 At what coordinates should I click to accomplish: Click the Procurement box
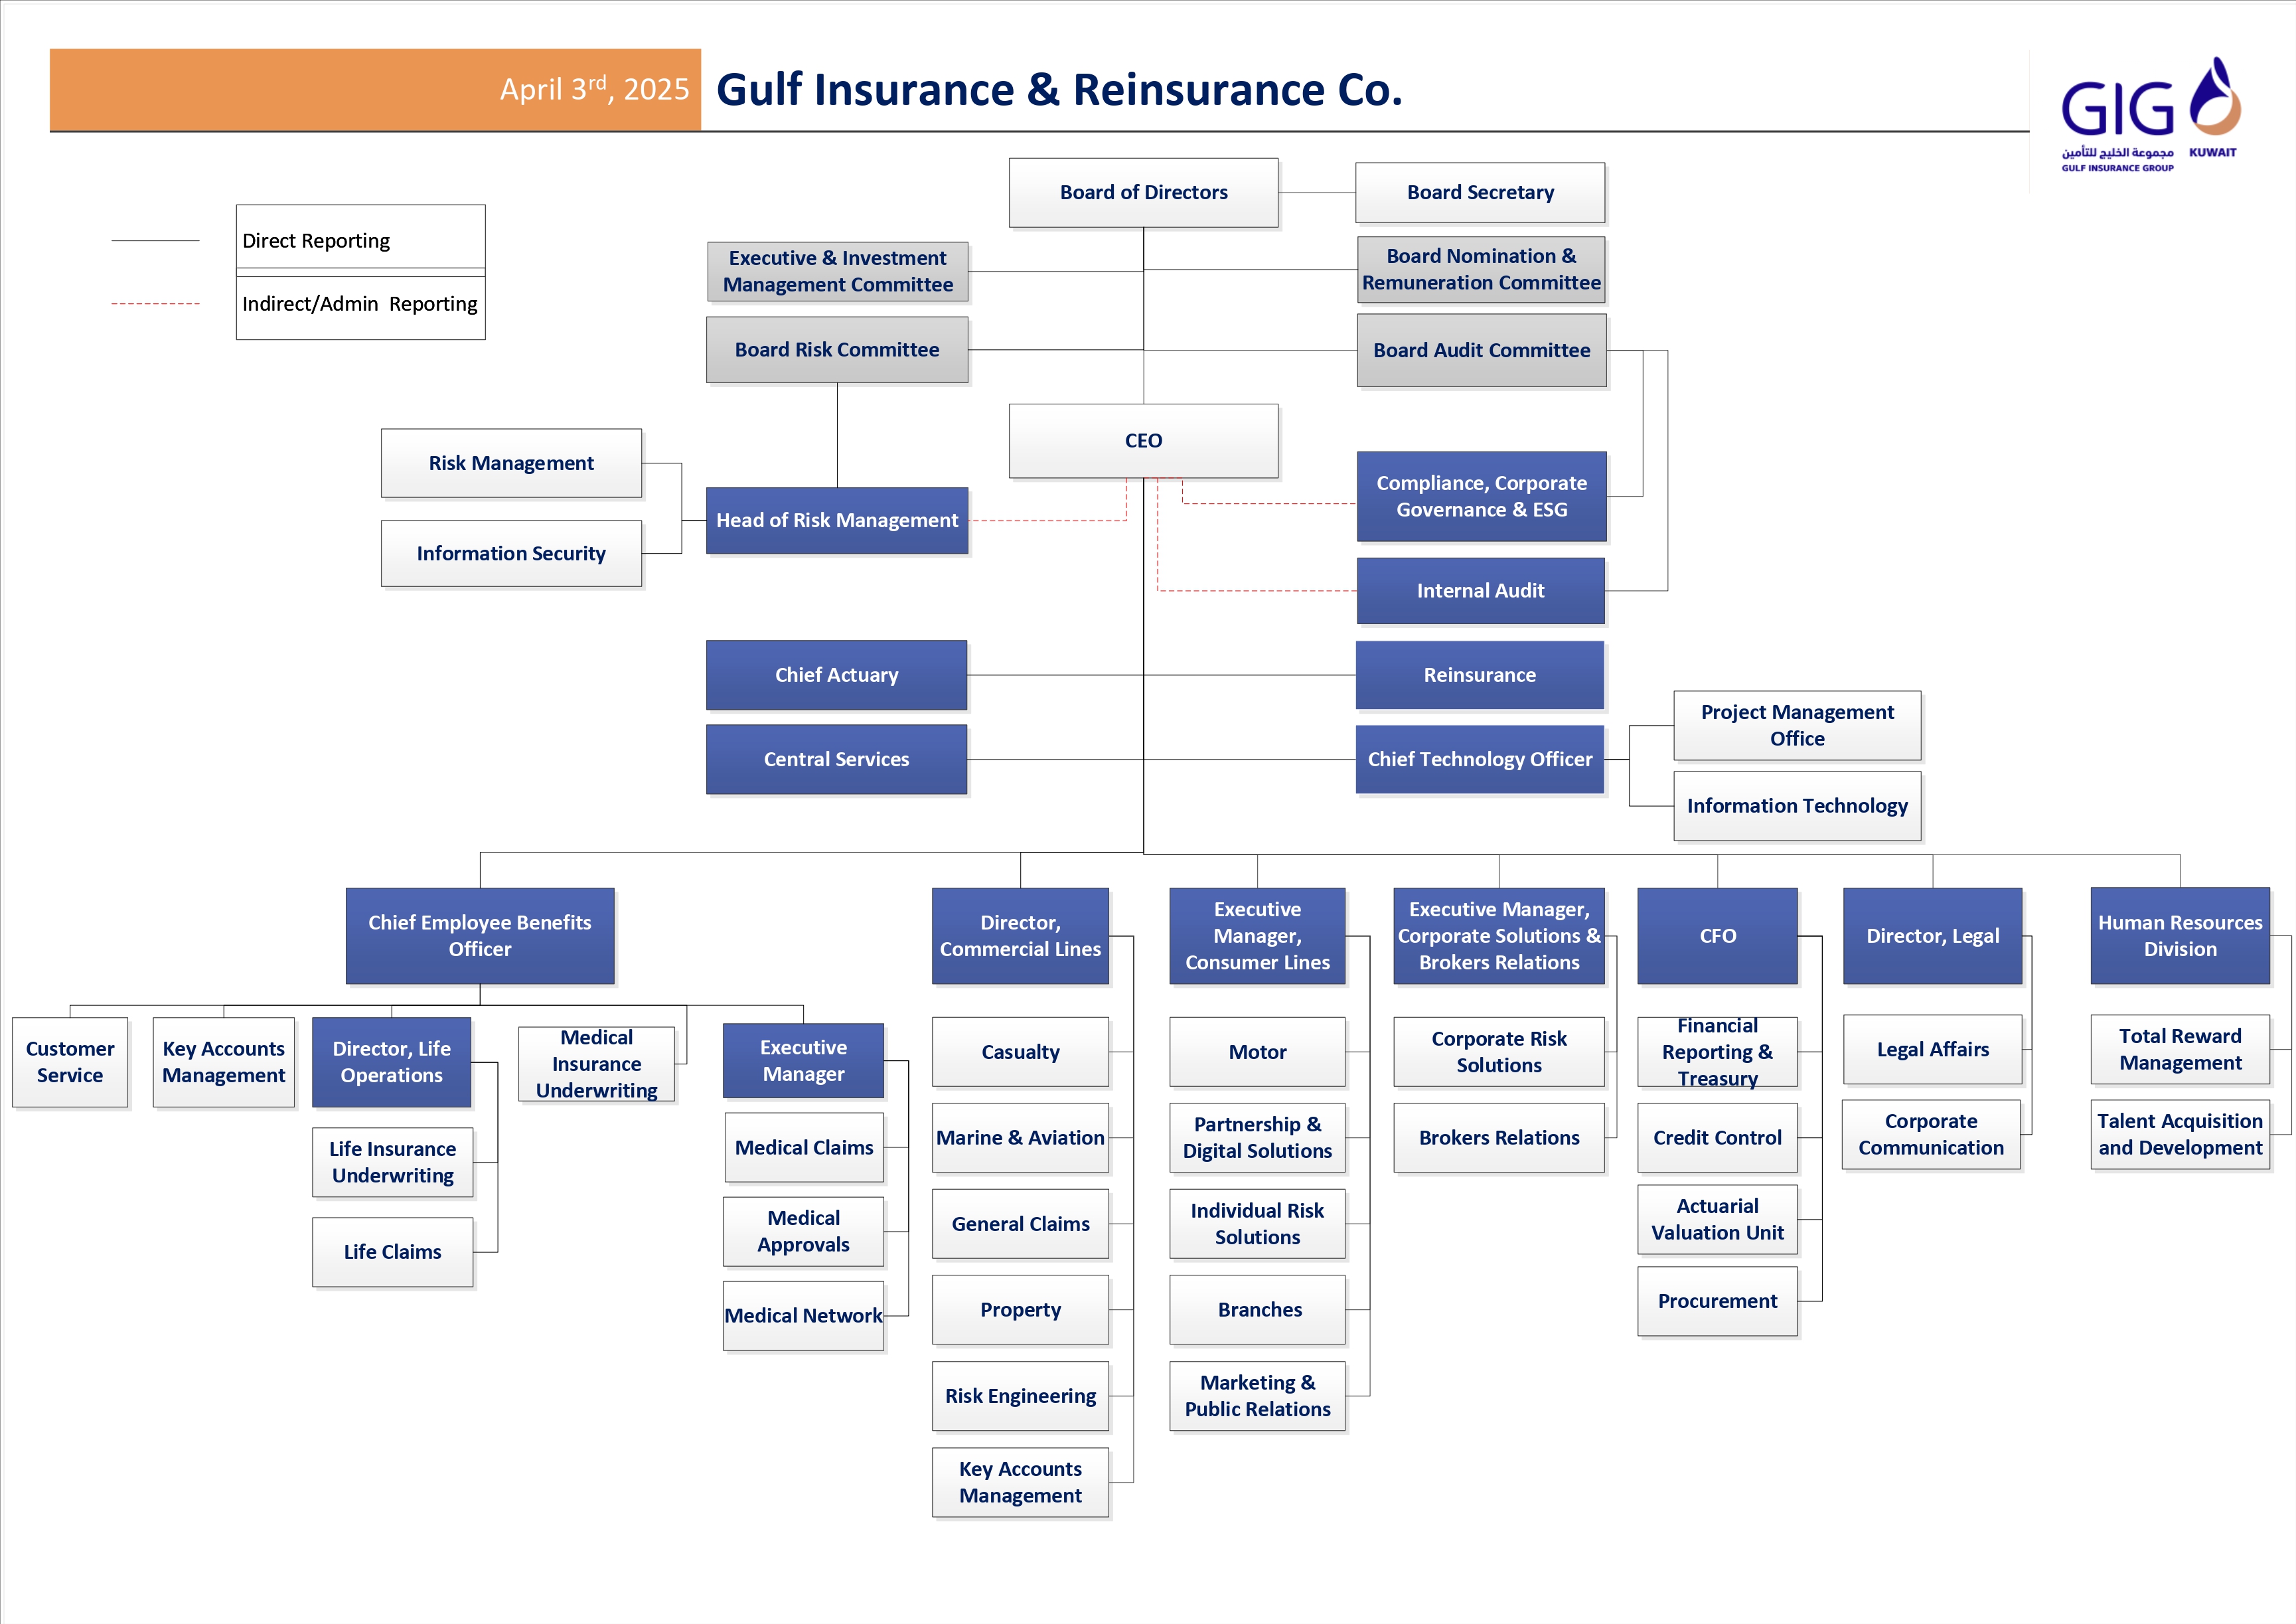tap(1717, 1301)
